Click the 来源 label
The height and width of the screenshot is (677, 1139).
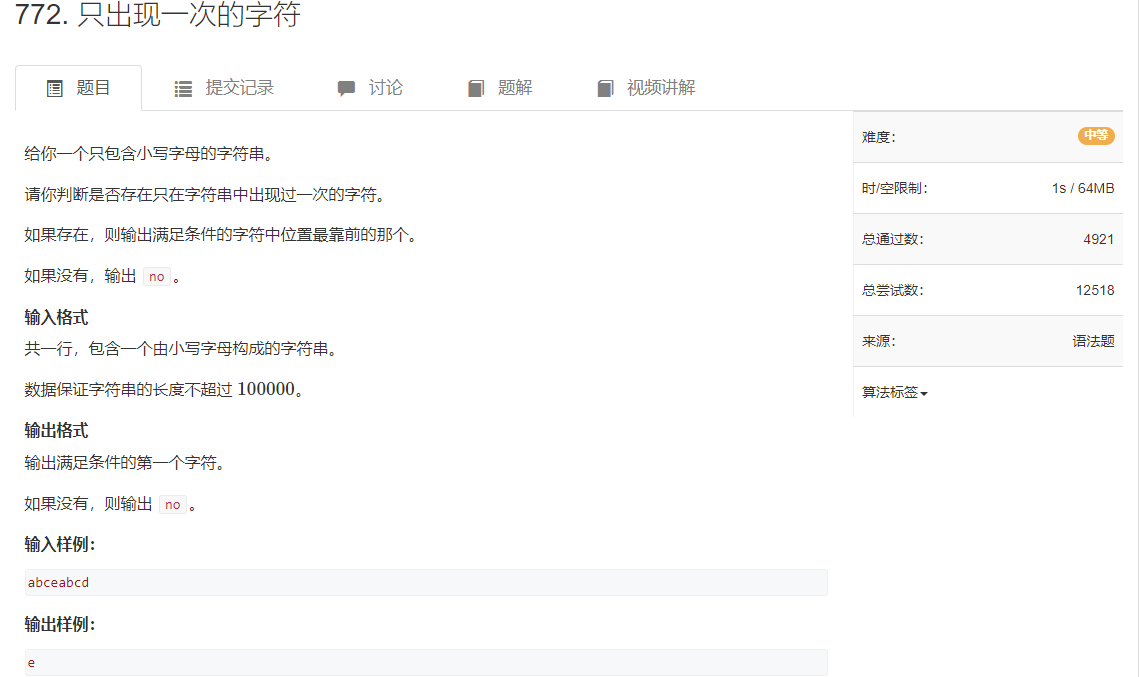coord(879,341)
